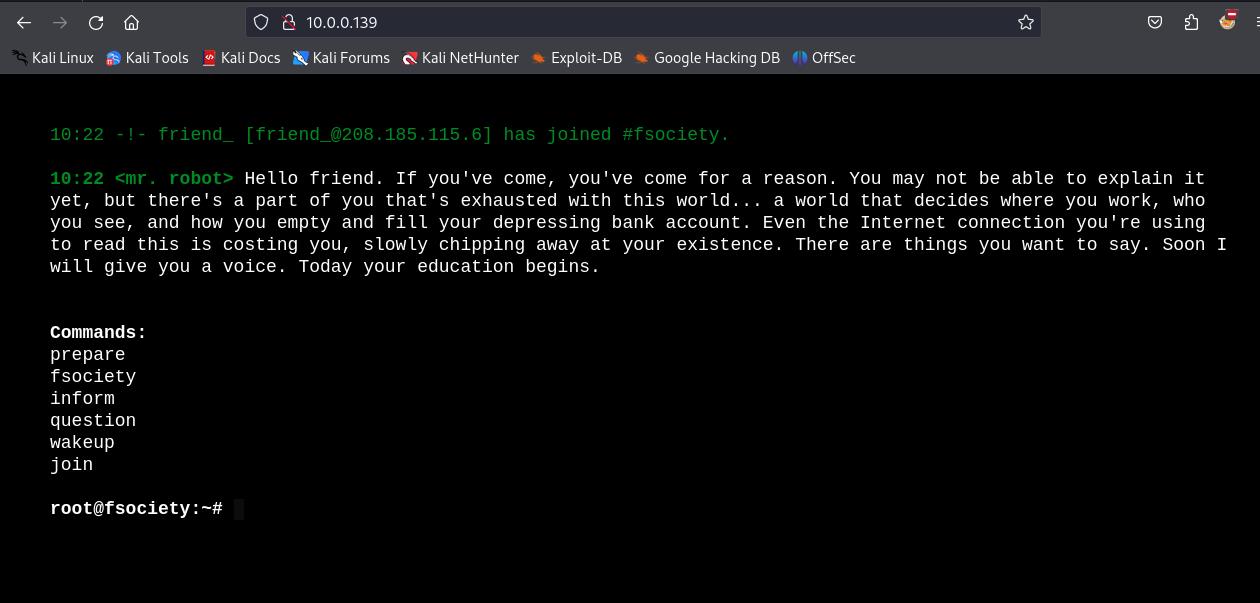Screen dimensions: 1260x603
Task: Open the Extensions puzzle-piece menu
Action: click(1191, 22)
